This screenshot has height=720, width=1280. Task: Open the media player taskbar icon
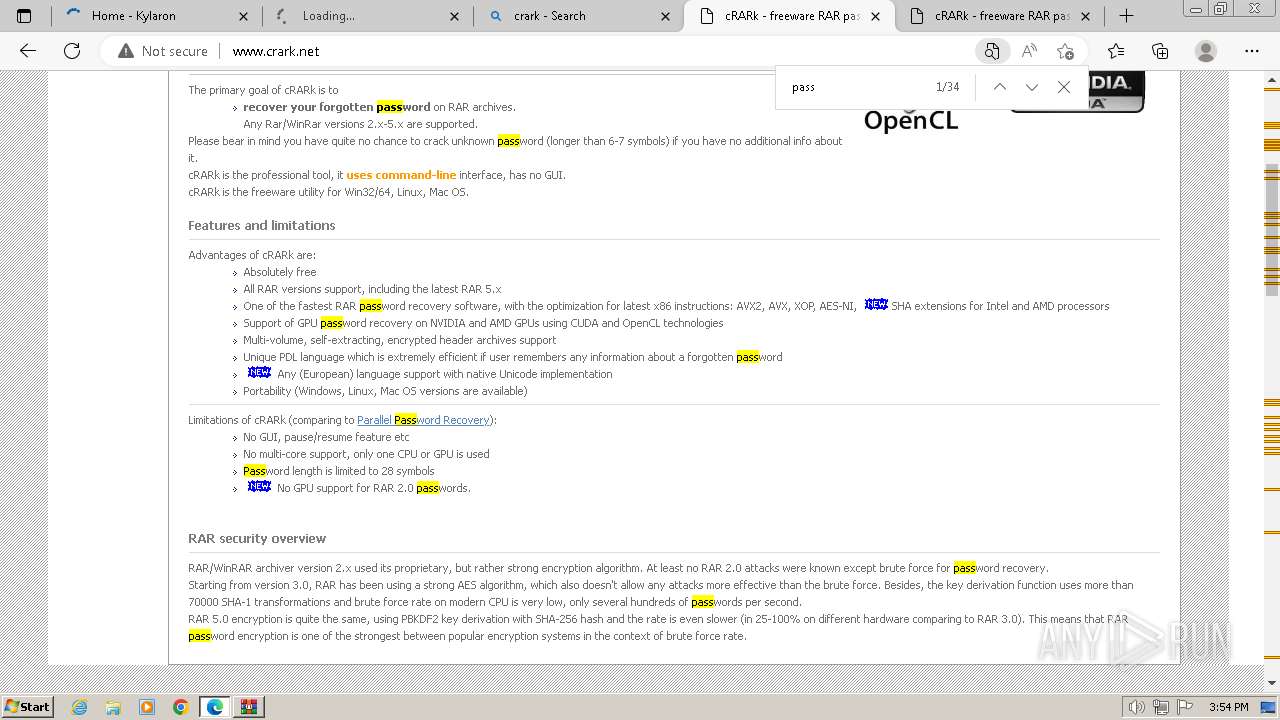(x=147, y=707)
